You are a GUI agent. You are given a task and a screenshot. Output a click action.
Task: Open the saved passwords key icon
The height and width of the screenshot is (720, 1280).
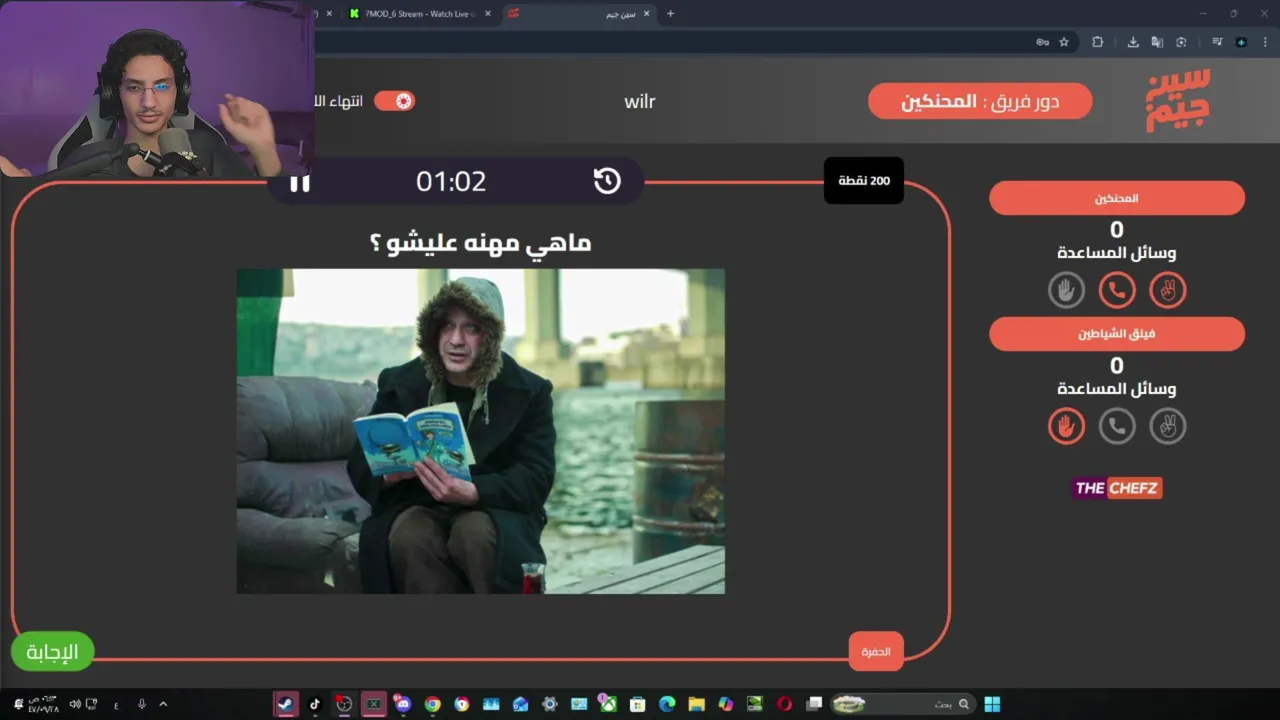1042,42
